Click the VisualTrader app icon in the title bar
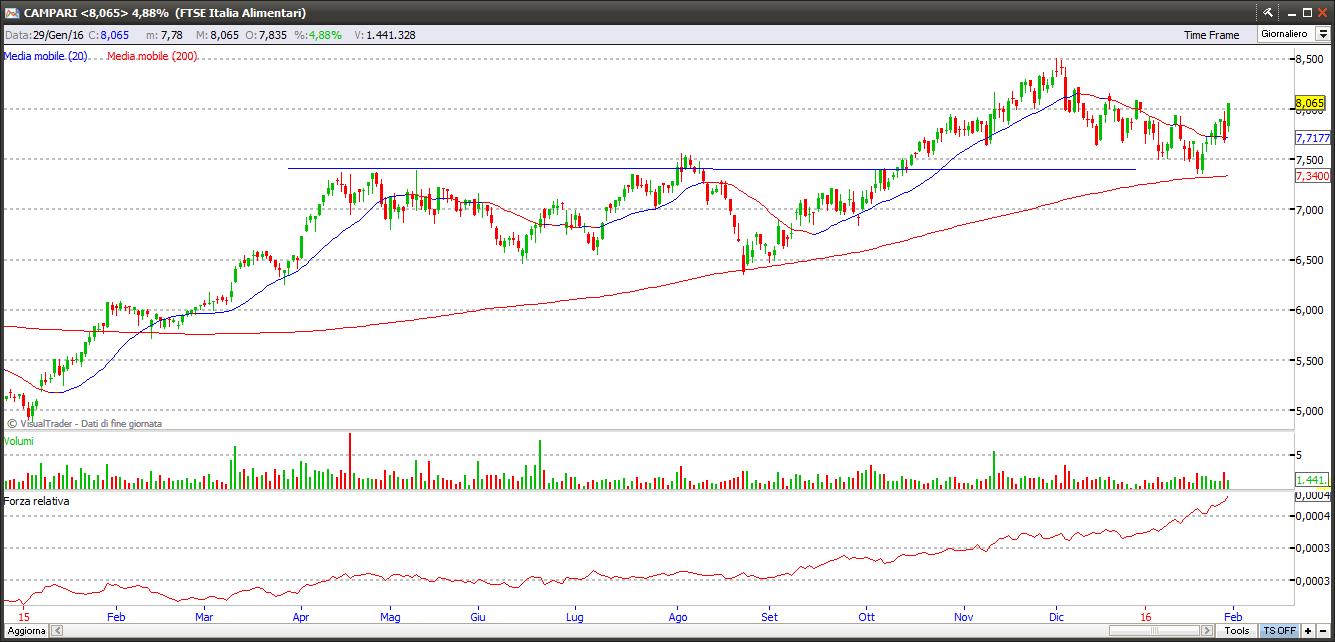Viewport: 1335px width, 642px height. pyautogui.click(x=11, y=13)
